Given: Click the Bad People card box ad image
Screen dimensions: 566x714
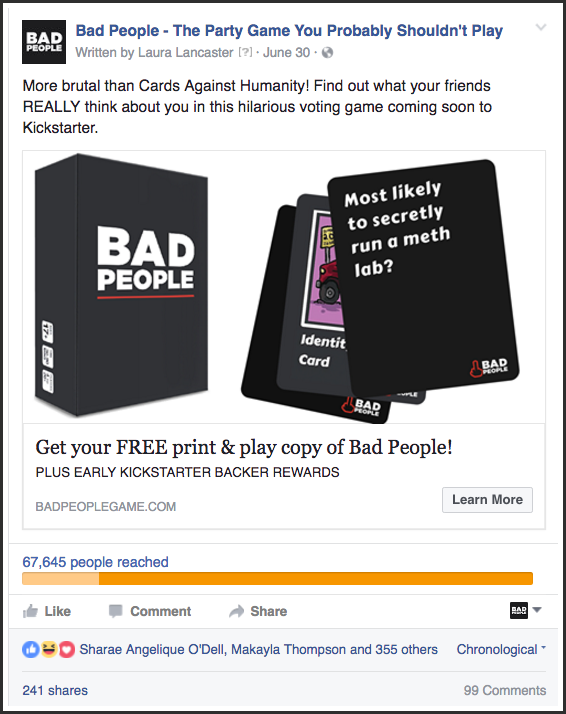Looking at the screenshot, I should click(284, 287).
